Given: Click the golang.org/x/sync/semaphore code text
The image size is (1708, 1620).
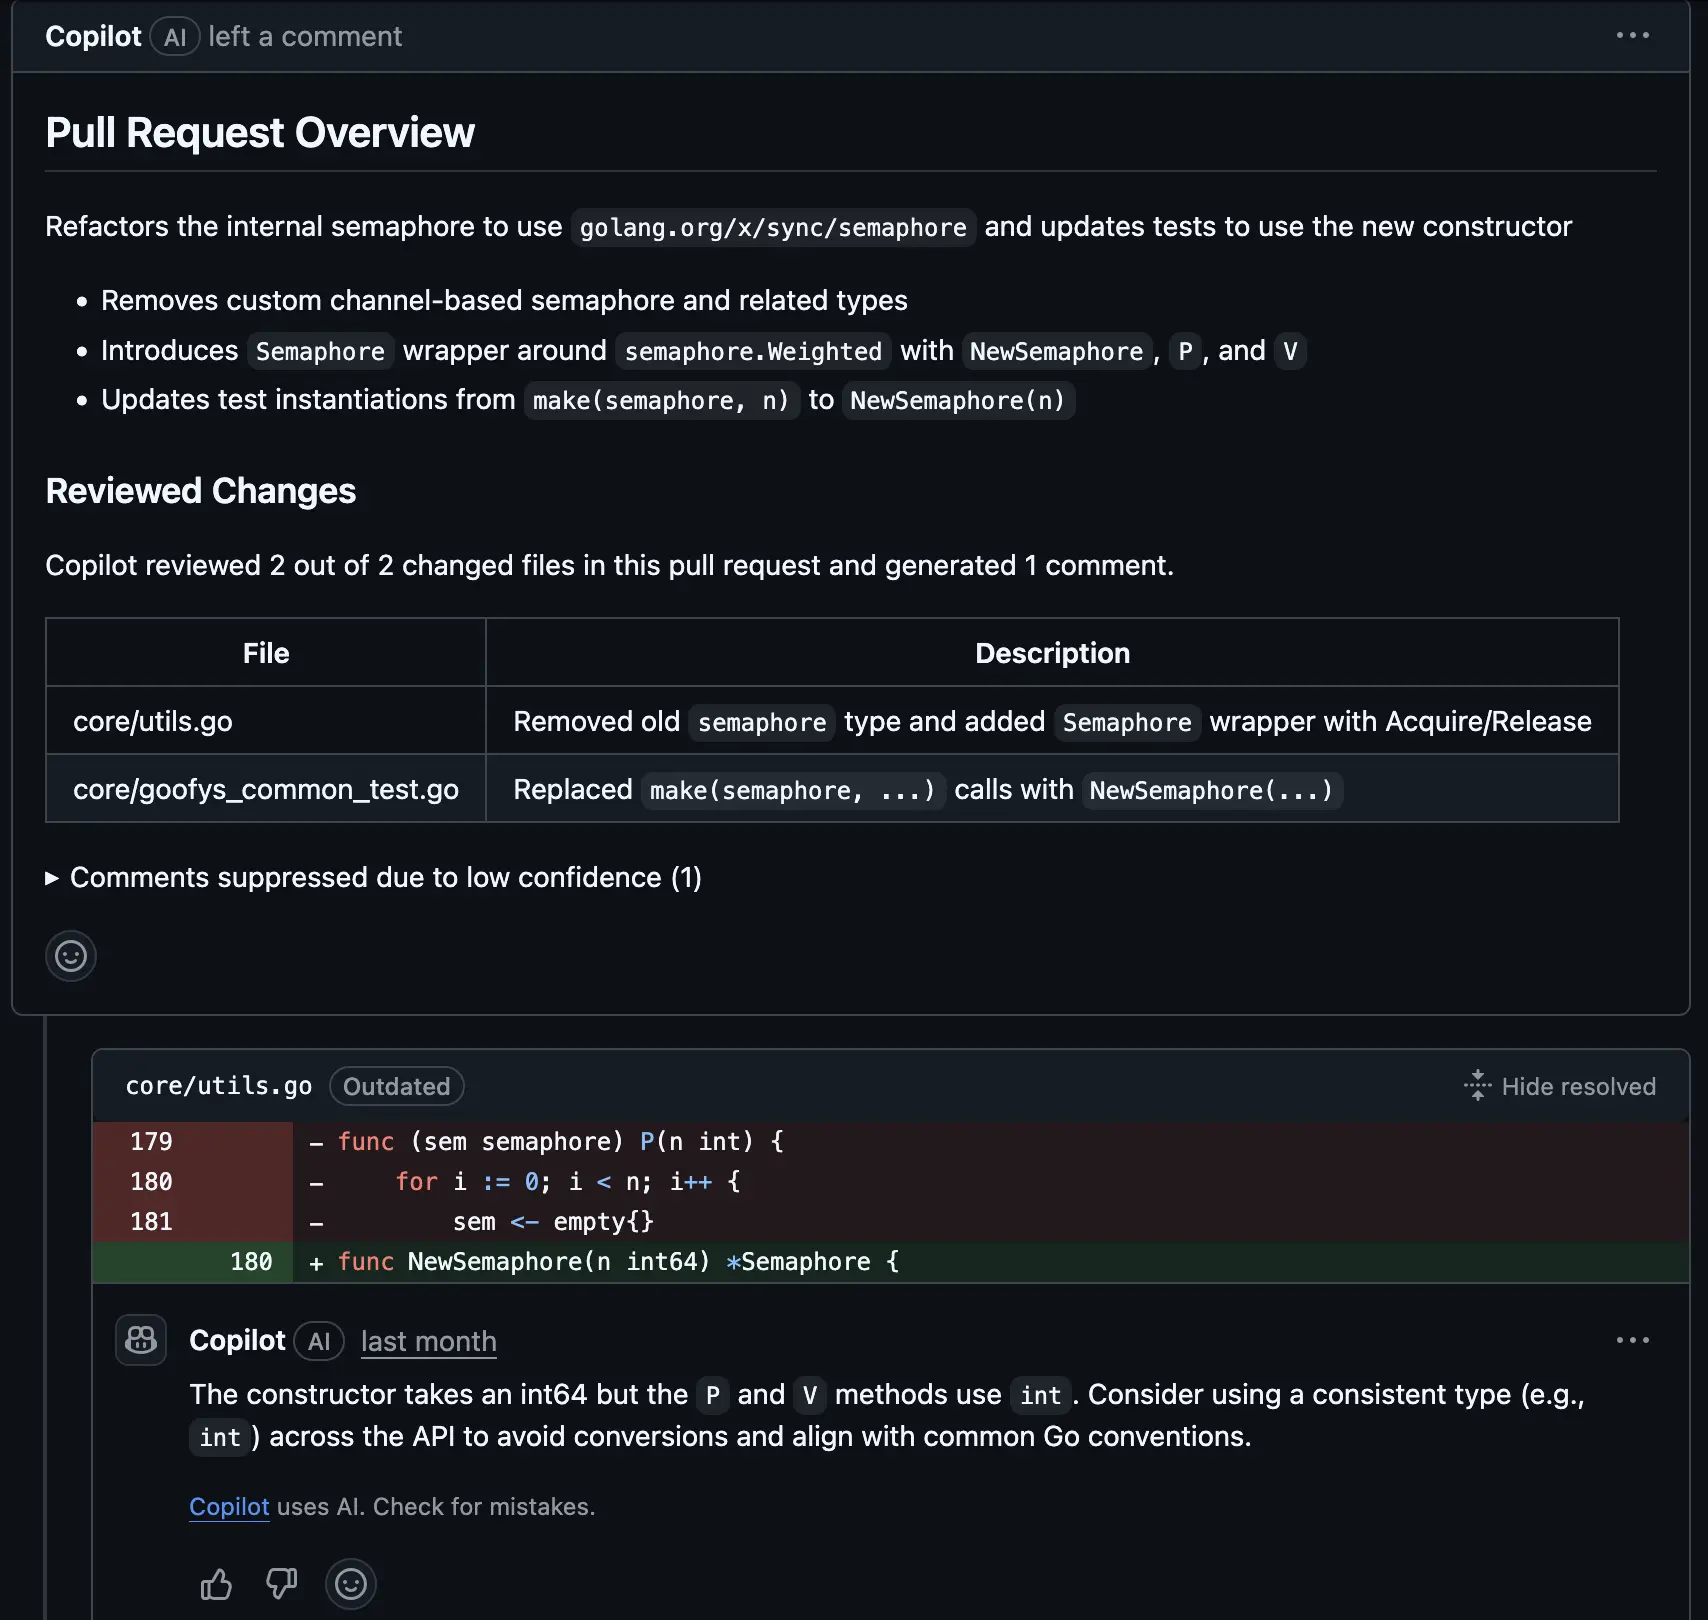Looking at the screenshot, I should coord(773,228).
